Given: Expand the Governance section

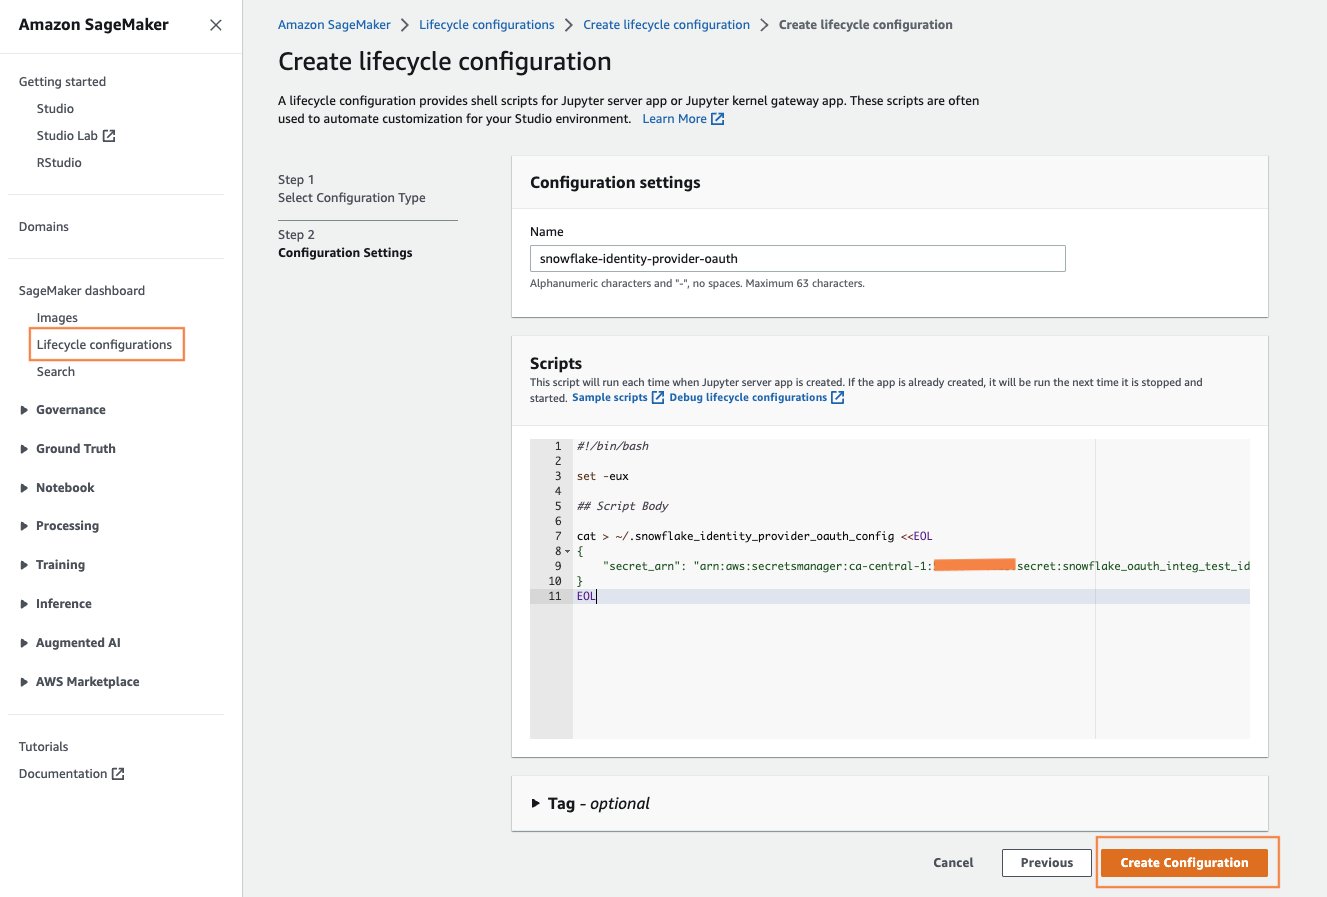Looking at the screenshot, I should [24, 410].
